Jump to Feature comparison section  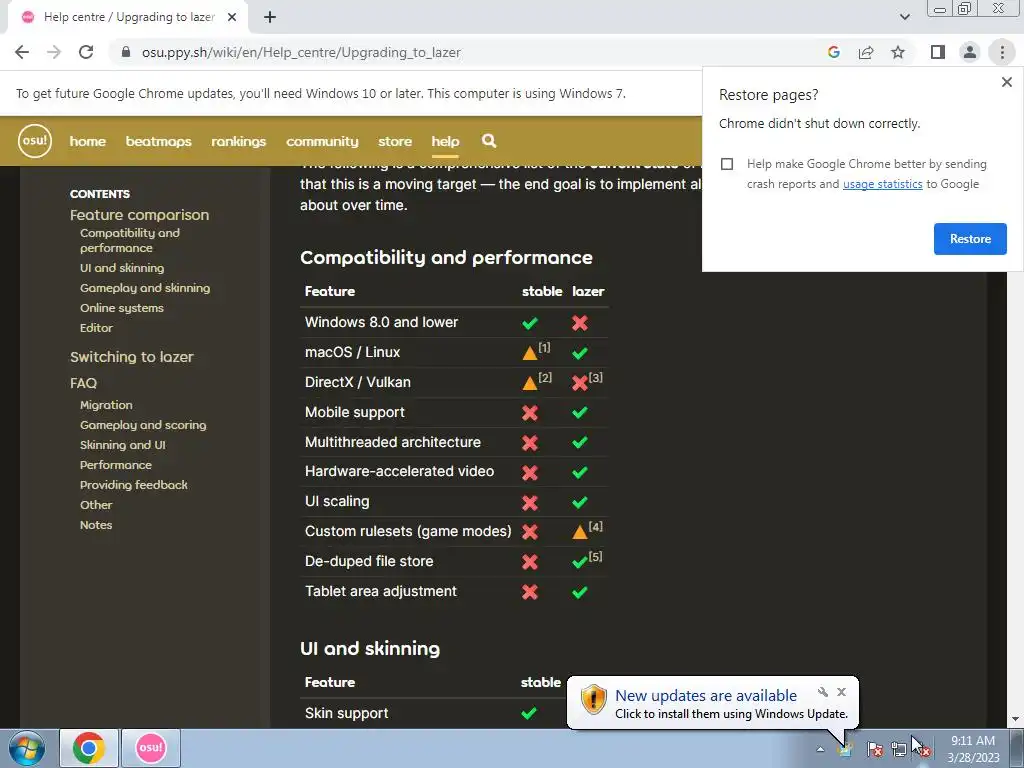tap(140, 215)
